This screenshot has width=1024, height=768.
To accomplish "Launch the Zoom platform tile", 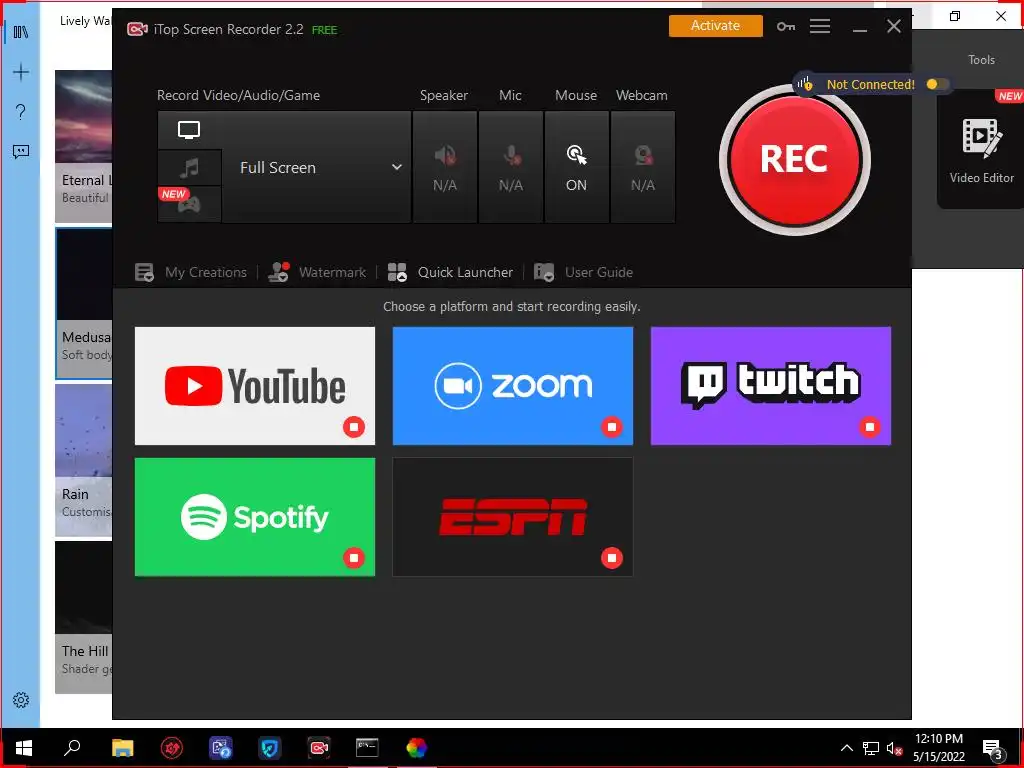I will tap(513, 386).
